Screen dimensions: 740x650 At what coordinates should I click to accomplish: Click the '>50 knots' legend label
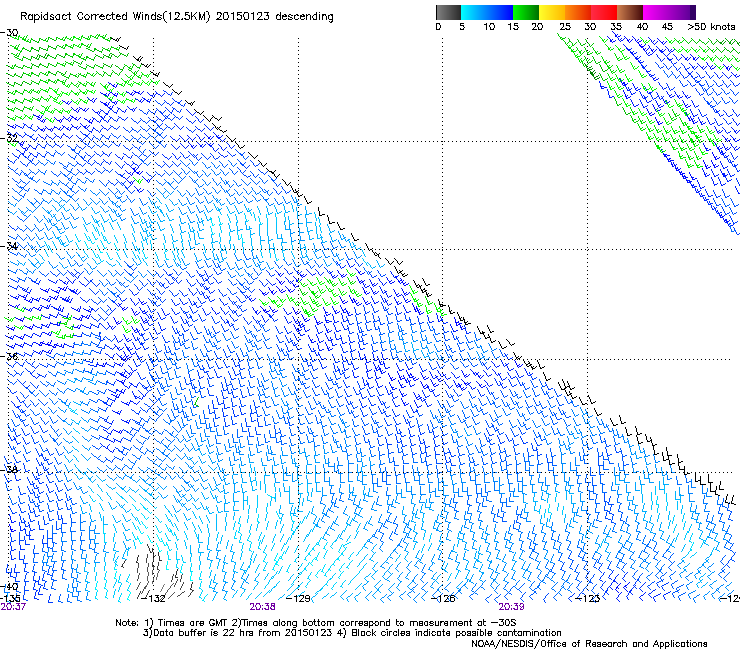[x=711, y=27]
